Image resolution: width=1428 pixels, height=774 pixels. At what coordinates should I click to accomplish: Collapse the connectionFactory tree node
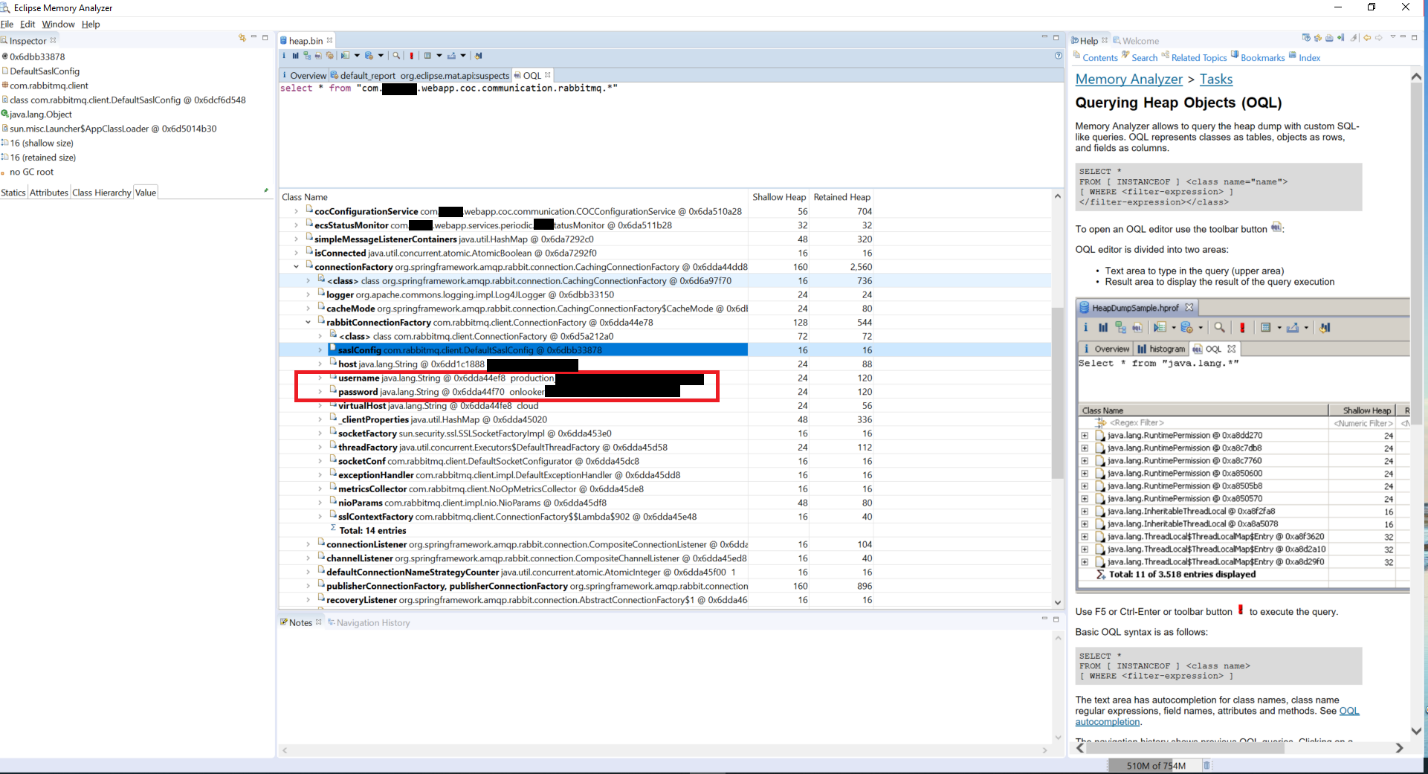coord(295,267)
